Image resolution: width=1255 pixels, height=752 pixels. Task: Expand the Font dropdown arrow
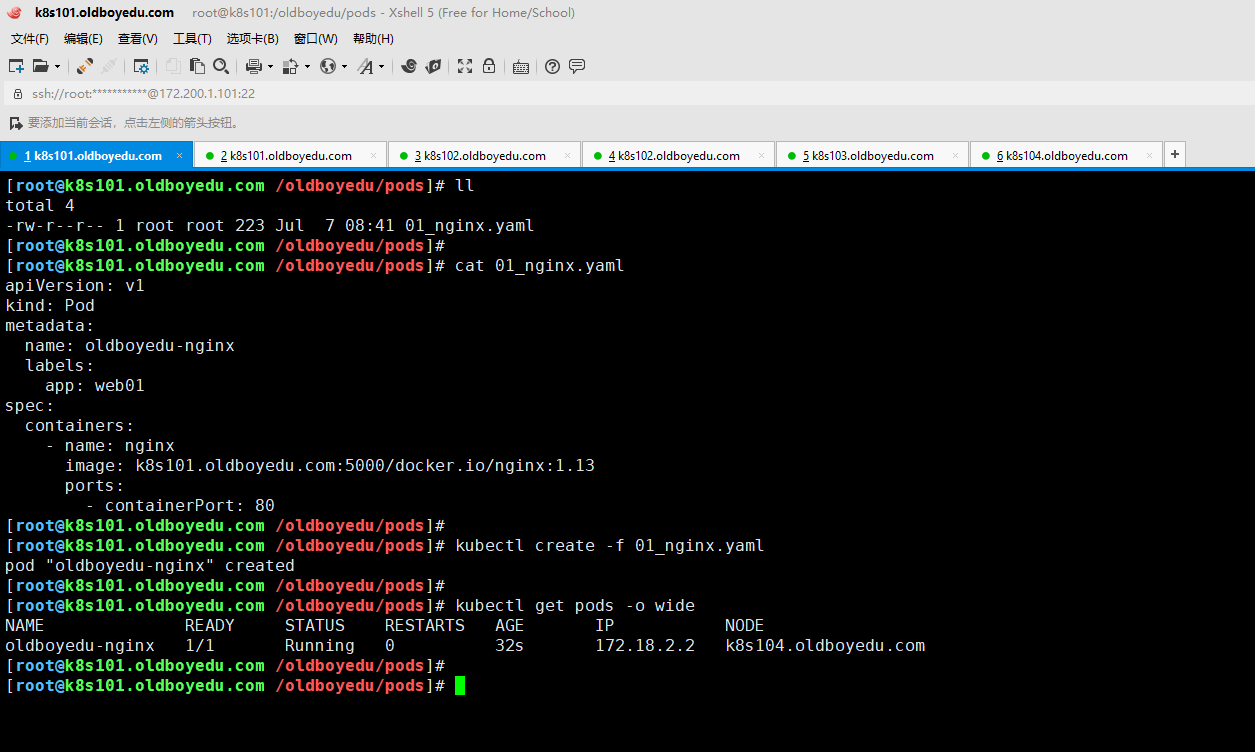(x=381, y=67)
